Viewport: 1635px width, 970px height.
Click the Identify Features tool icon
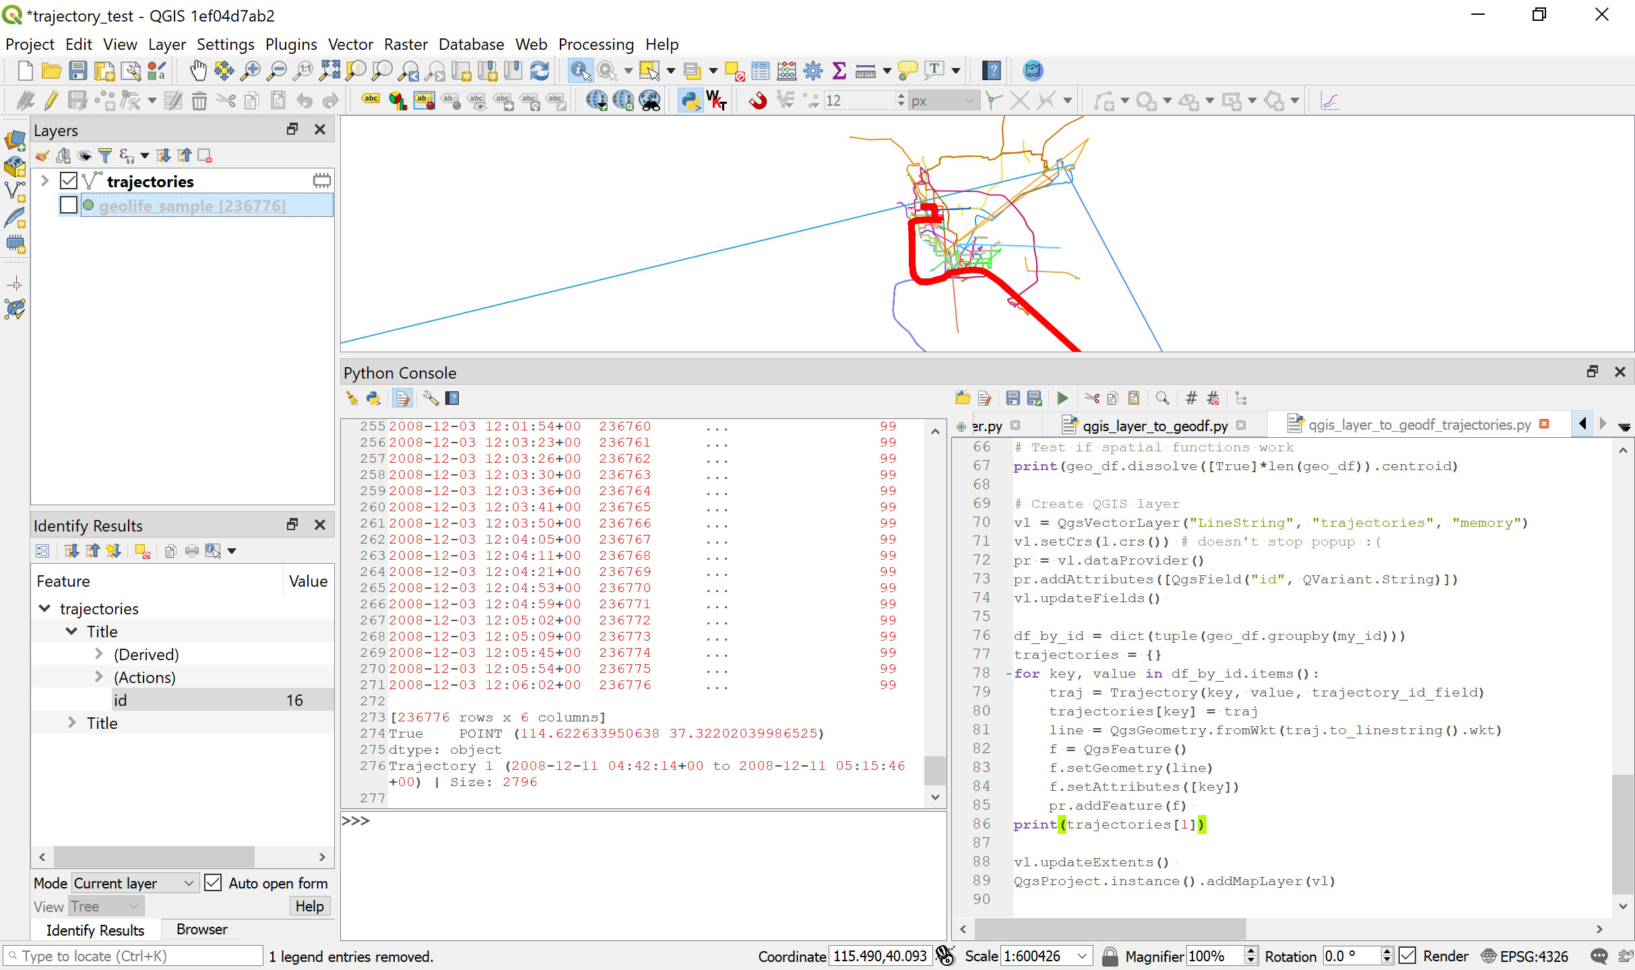580,70
